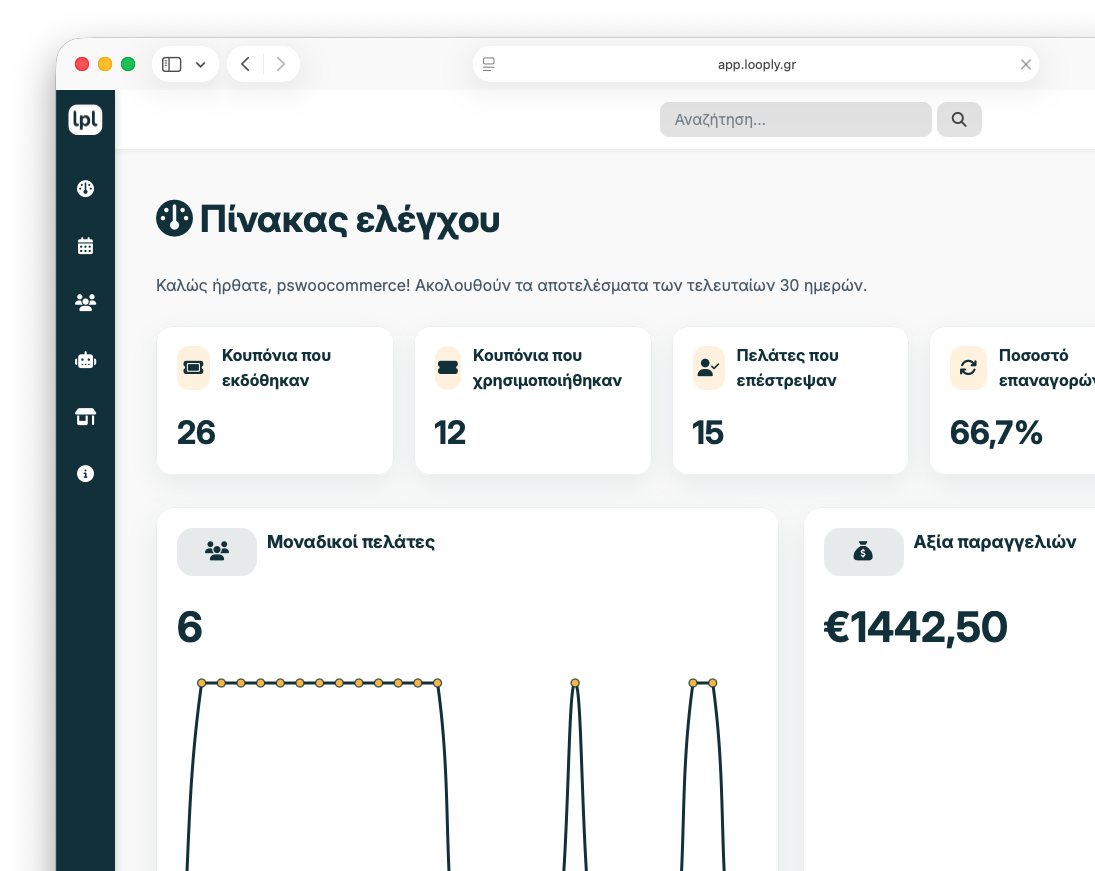Click the Looply 'lpl' logo

click(x=86, y=119)
